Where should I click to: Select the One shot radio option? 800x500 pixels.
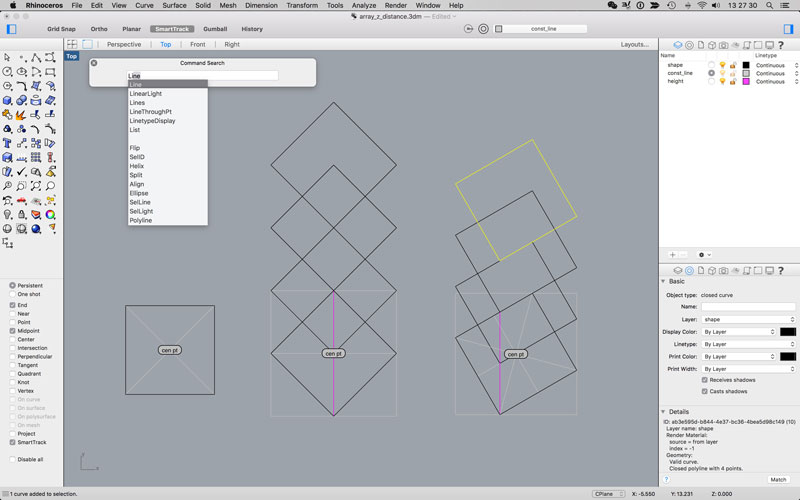(12, 294)
